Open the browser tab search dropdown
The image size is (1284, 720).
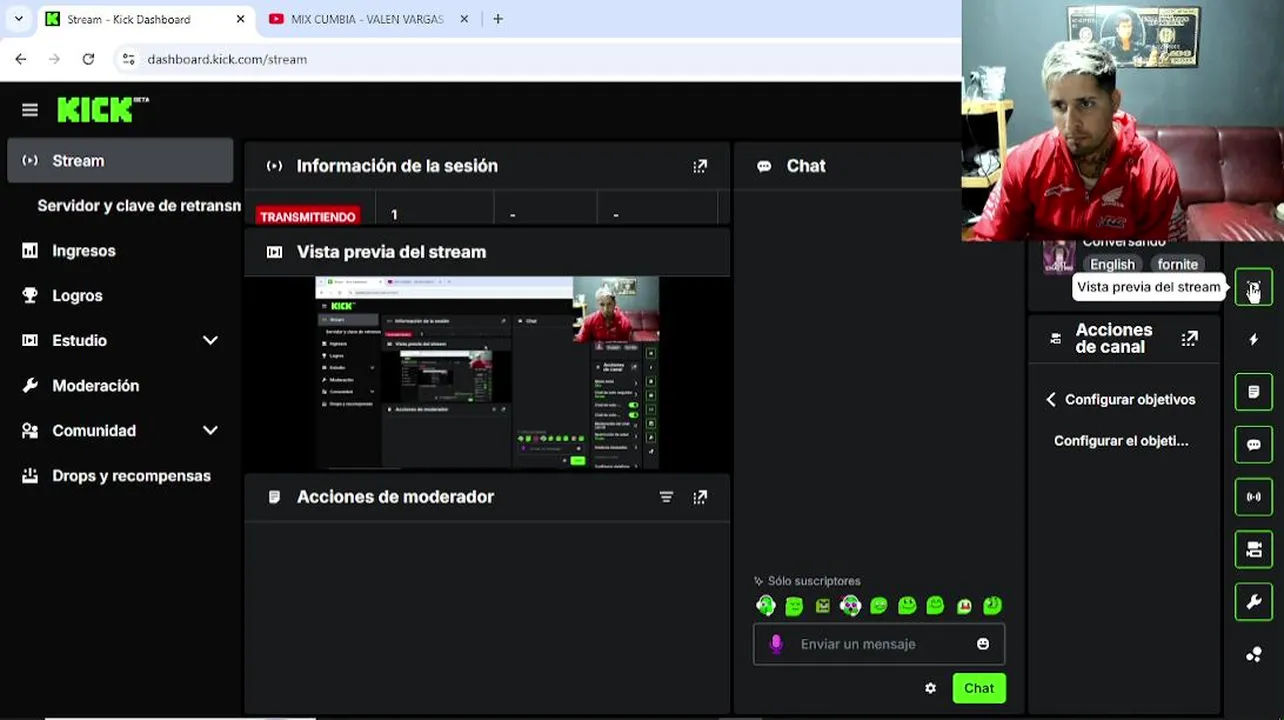tap(18, 19)
